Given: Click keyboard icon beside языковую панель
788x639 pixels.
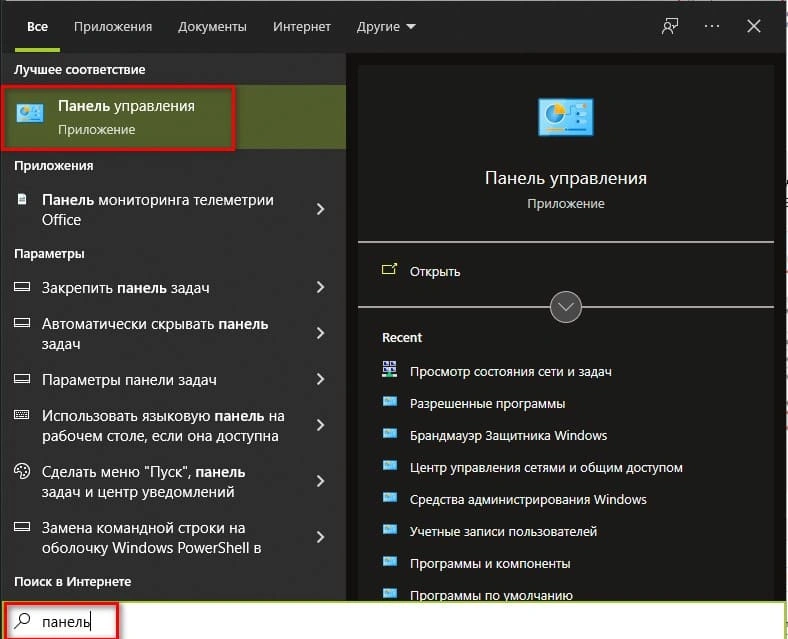Looking at the screenshot, I should tap(22, 414).
